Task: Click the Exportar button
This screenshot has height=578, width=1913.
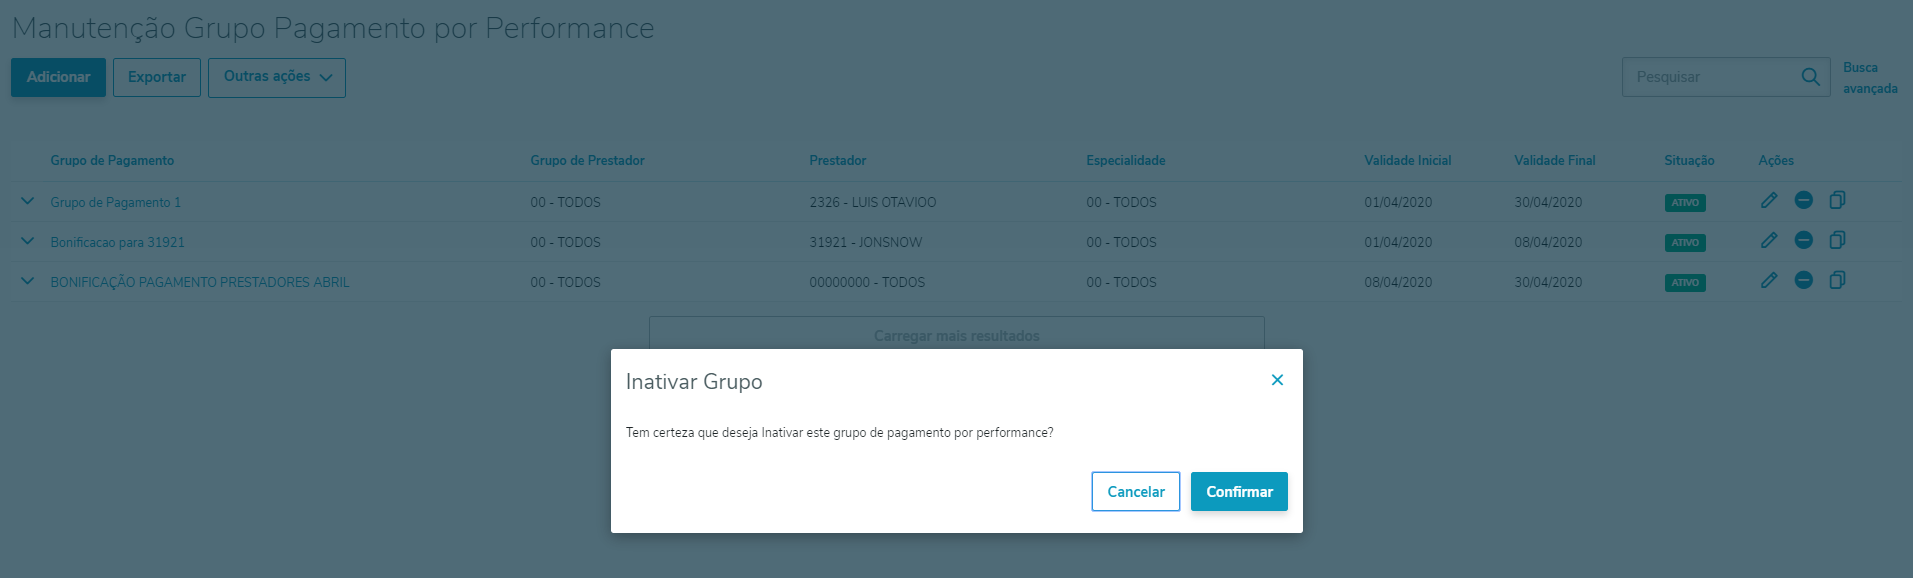Action: [x=157, y=77]
